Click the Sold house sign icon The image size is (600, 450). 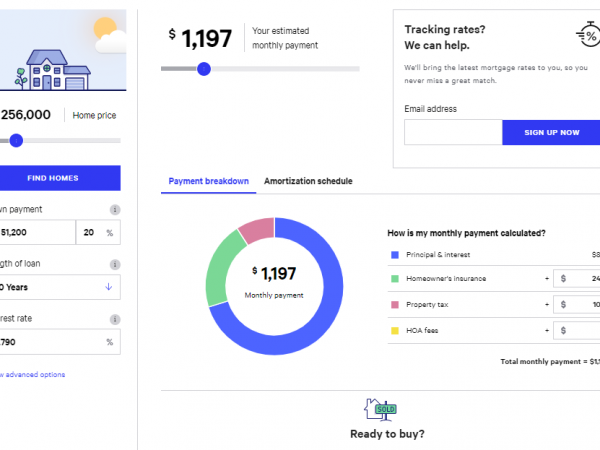(x=382, y=408)
